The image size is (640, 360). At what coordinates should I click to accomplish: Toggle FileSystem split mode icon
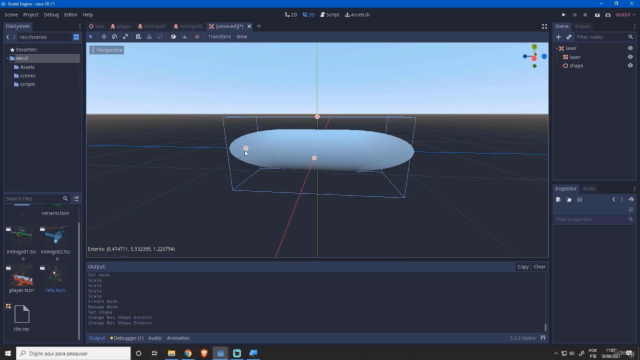click(76, 37)
